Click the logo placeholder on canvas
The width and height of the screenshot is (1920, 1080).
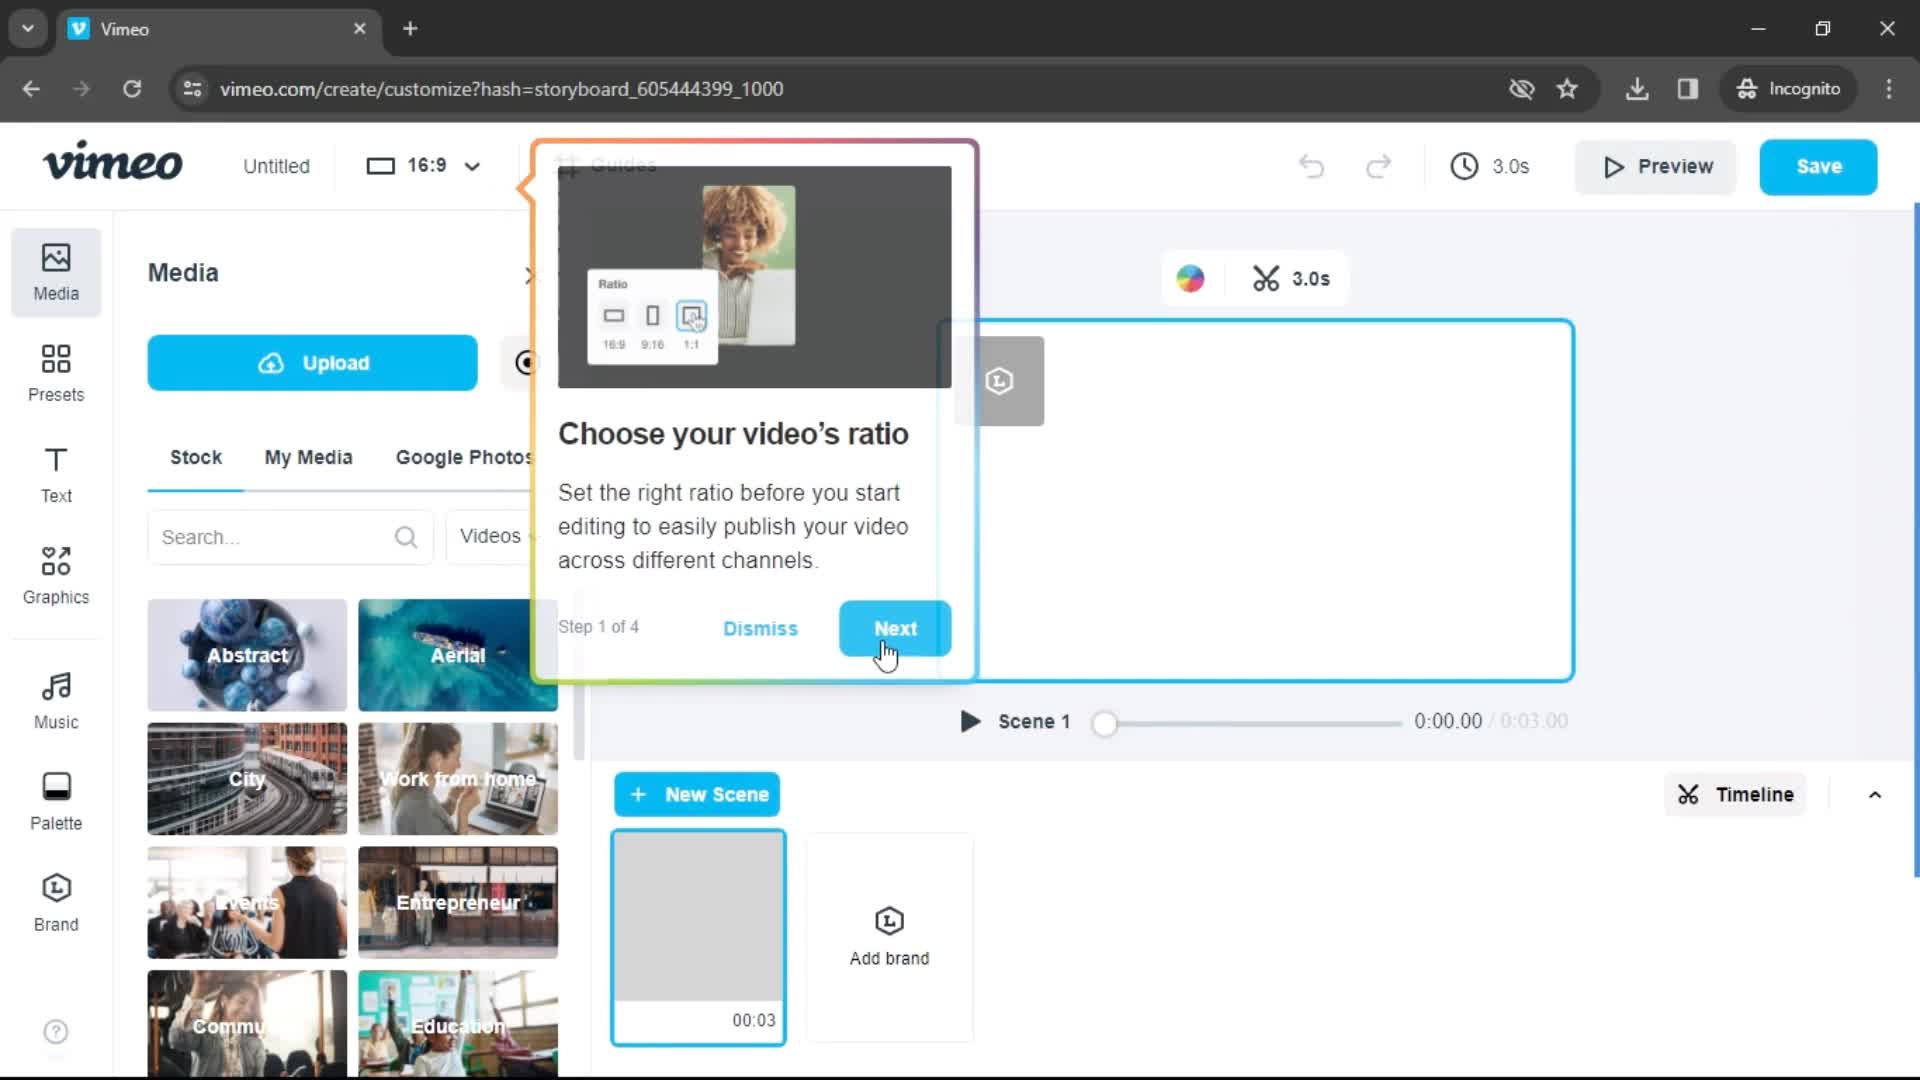tap(999, 381)
